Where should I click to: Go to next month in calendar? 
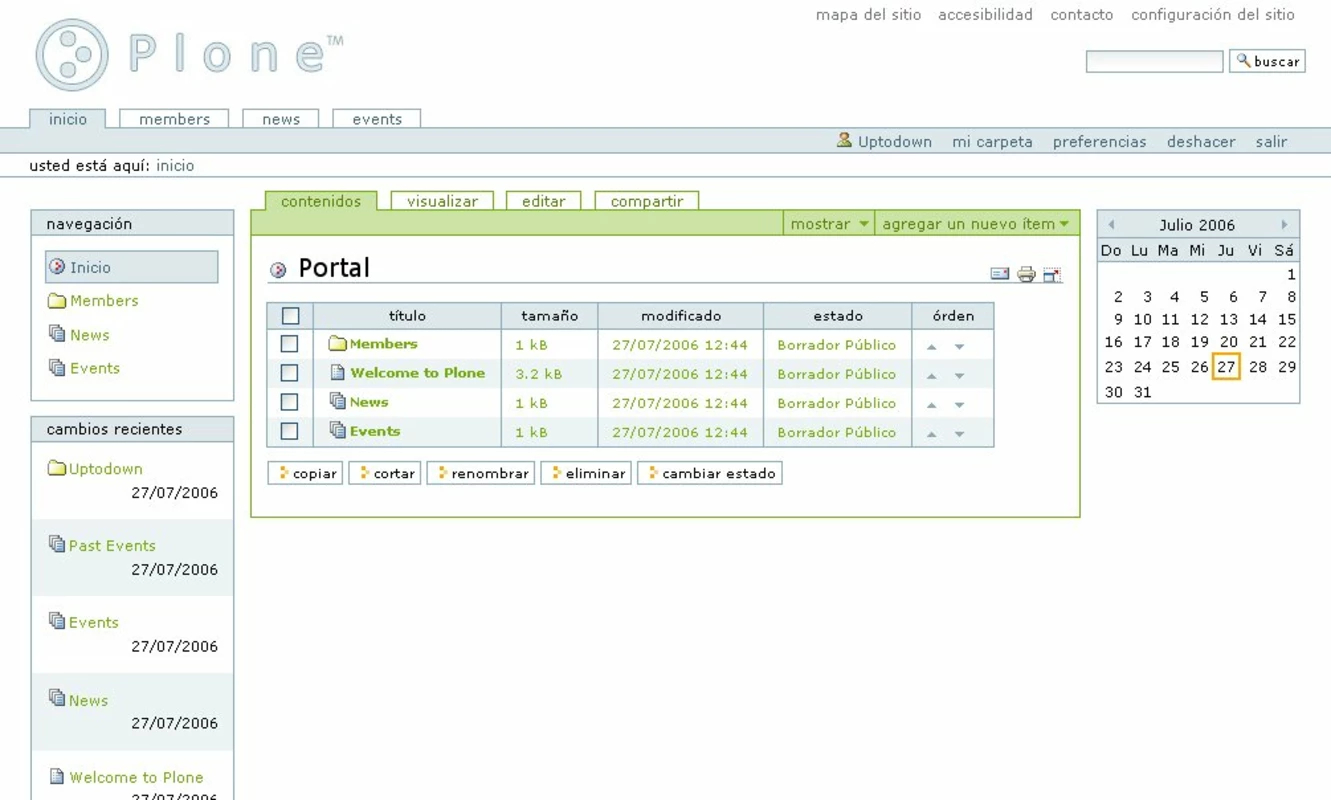[x=1285, y=225]
